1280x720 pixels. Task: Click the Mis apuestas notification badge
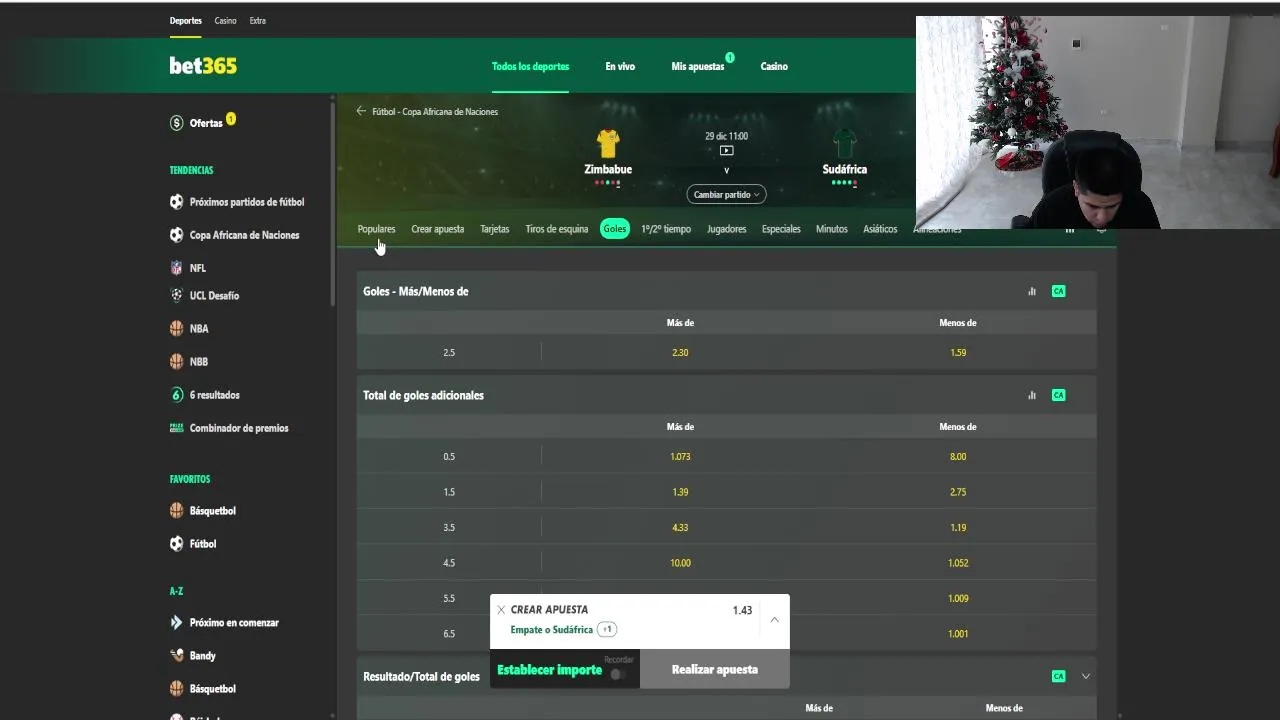(x=730, y=58)
